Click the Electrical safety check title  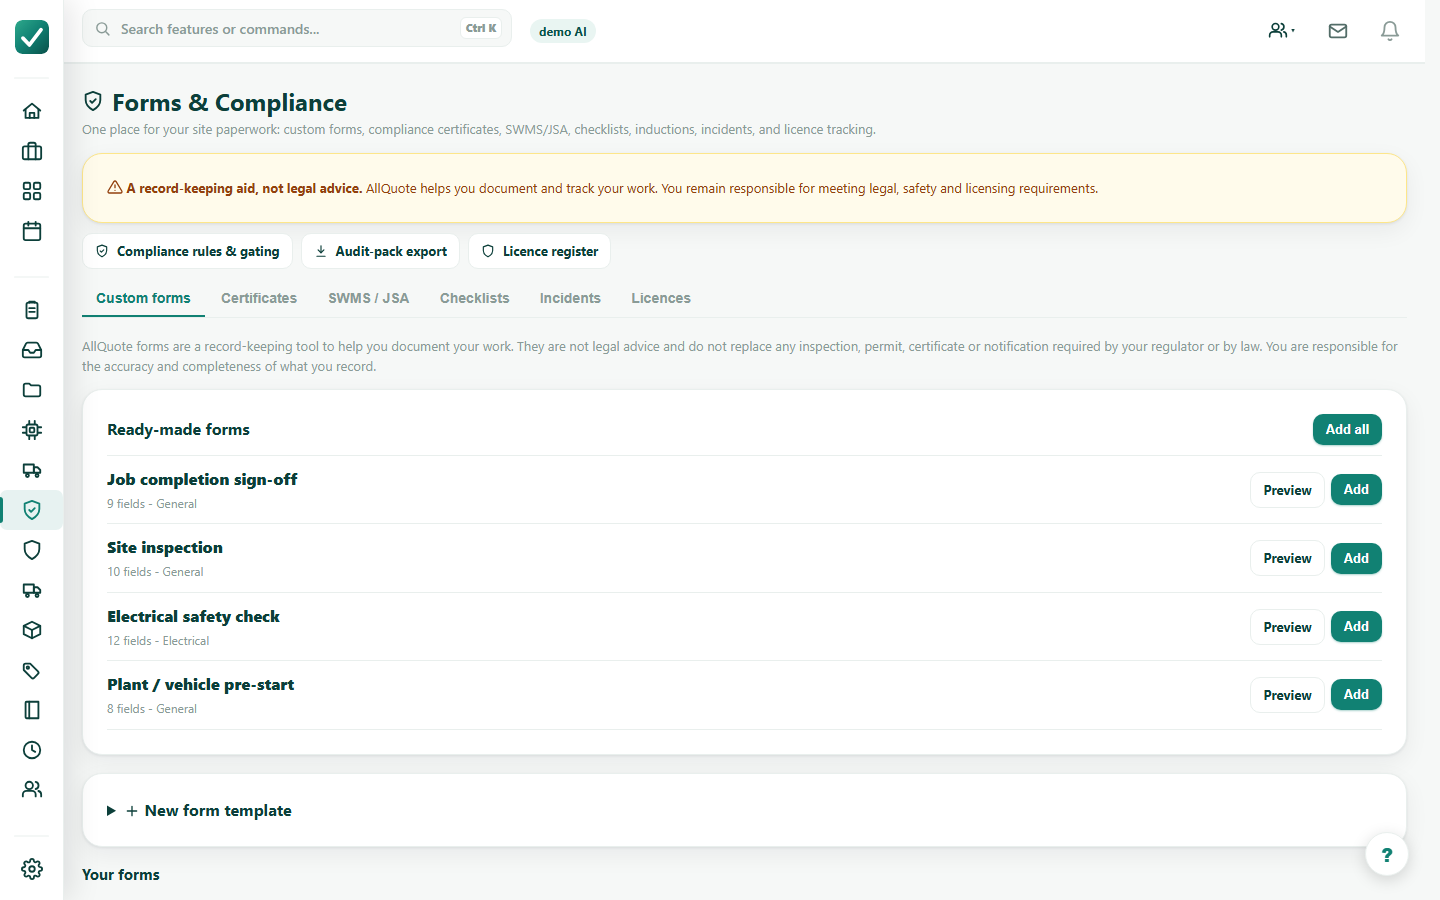193,617
